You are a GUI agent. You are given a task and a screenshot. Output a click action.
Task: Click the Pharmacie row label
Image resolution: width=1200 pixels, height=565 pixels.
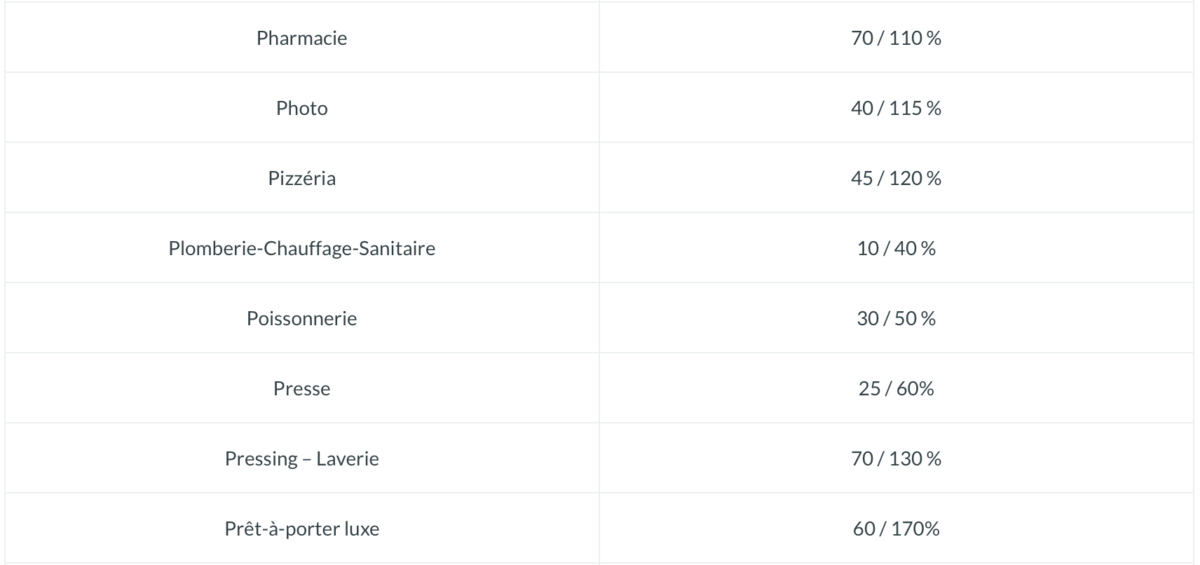302,38
